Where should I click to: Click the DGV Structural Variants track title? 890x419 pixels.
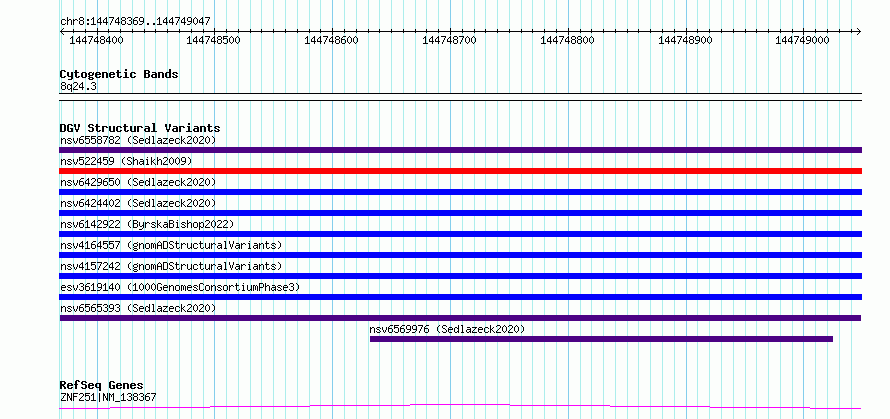click(x=140, y=128)
